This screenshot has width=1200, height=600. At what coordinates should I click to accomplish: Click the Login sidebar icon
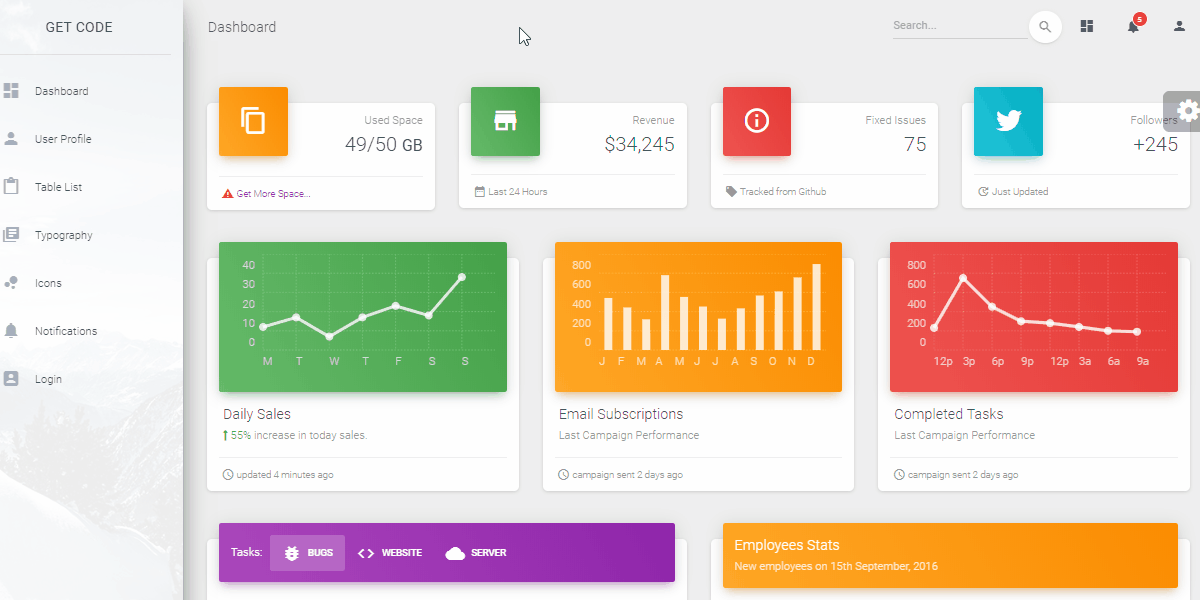11,379
